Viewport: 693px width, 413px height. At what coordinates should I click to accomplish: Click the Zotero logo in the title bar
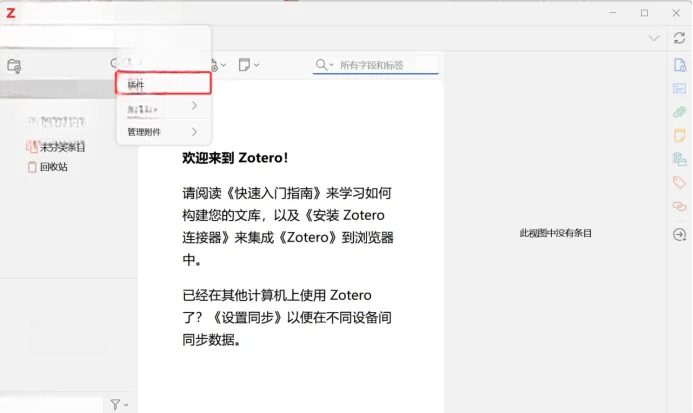pos(11,13)
